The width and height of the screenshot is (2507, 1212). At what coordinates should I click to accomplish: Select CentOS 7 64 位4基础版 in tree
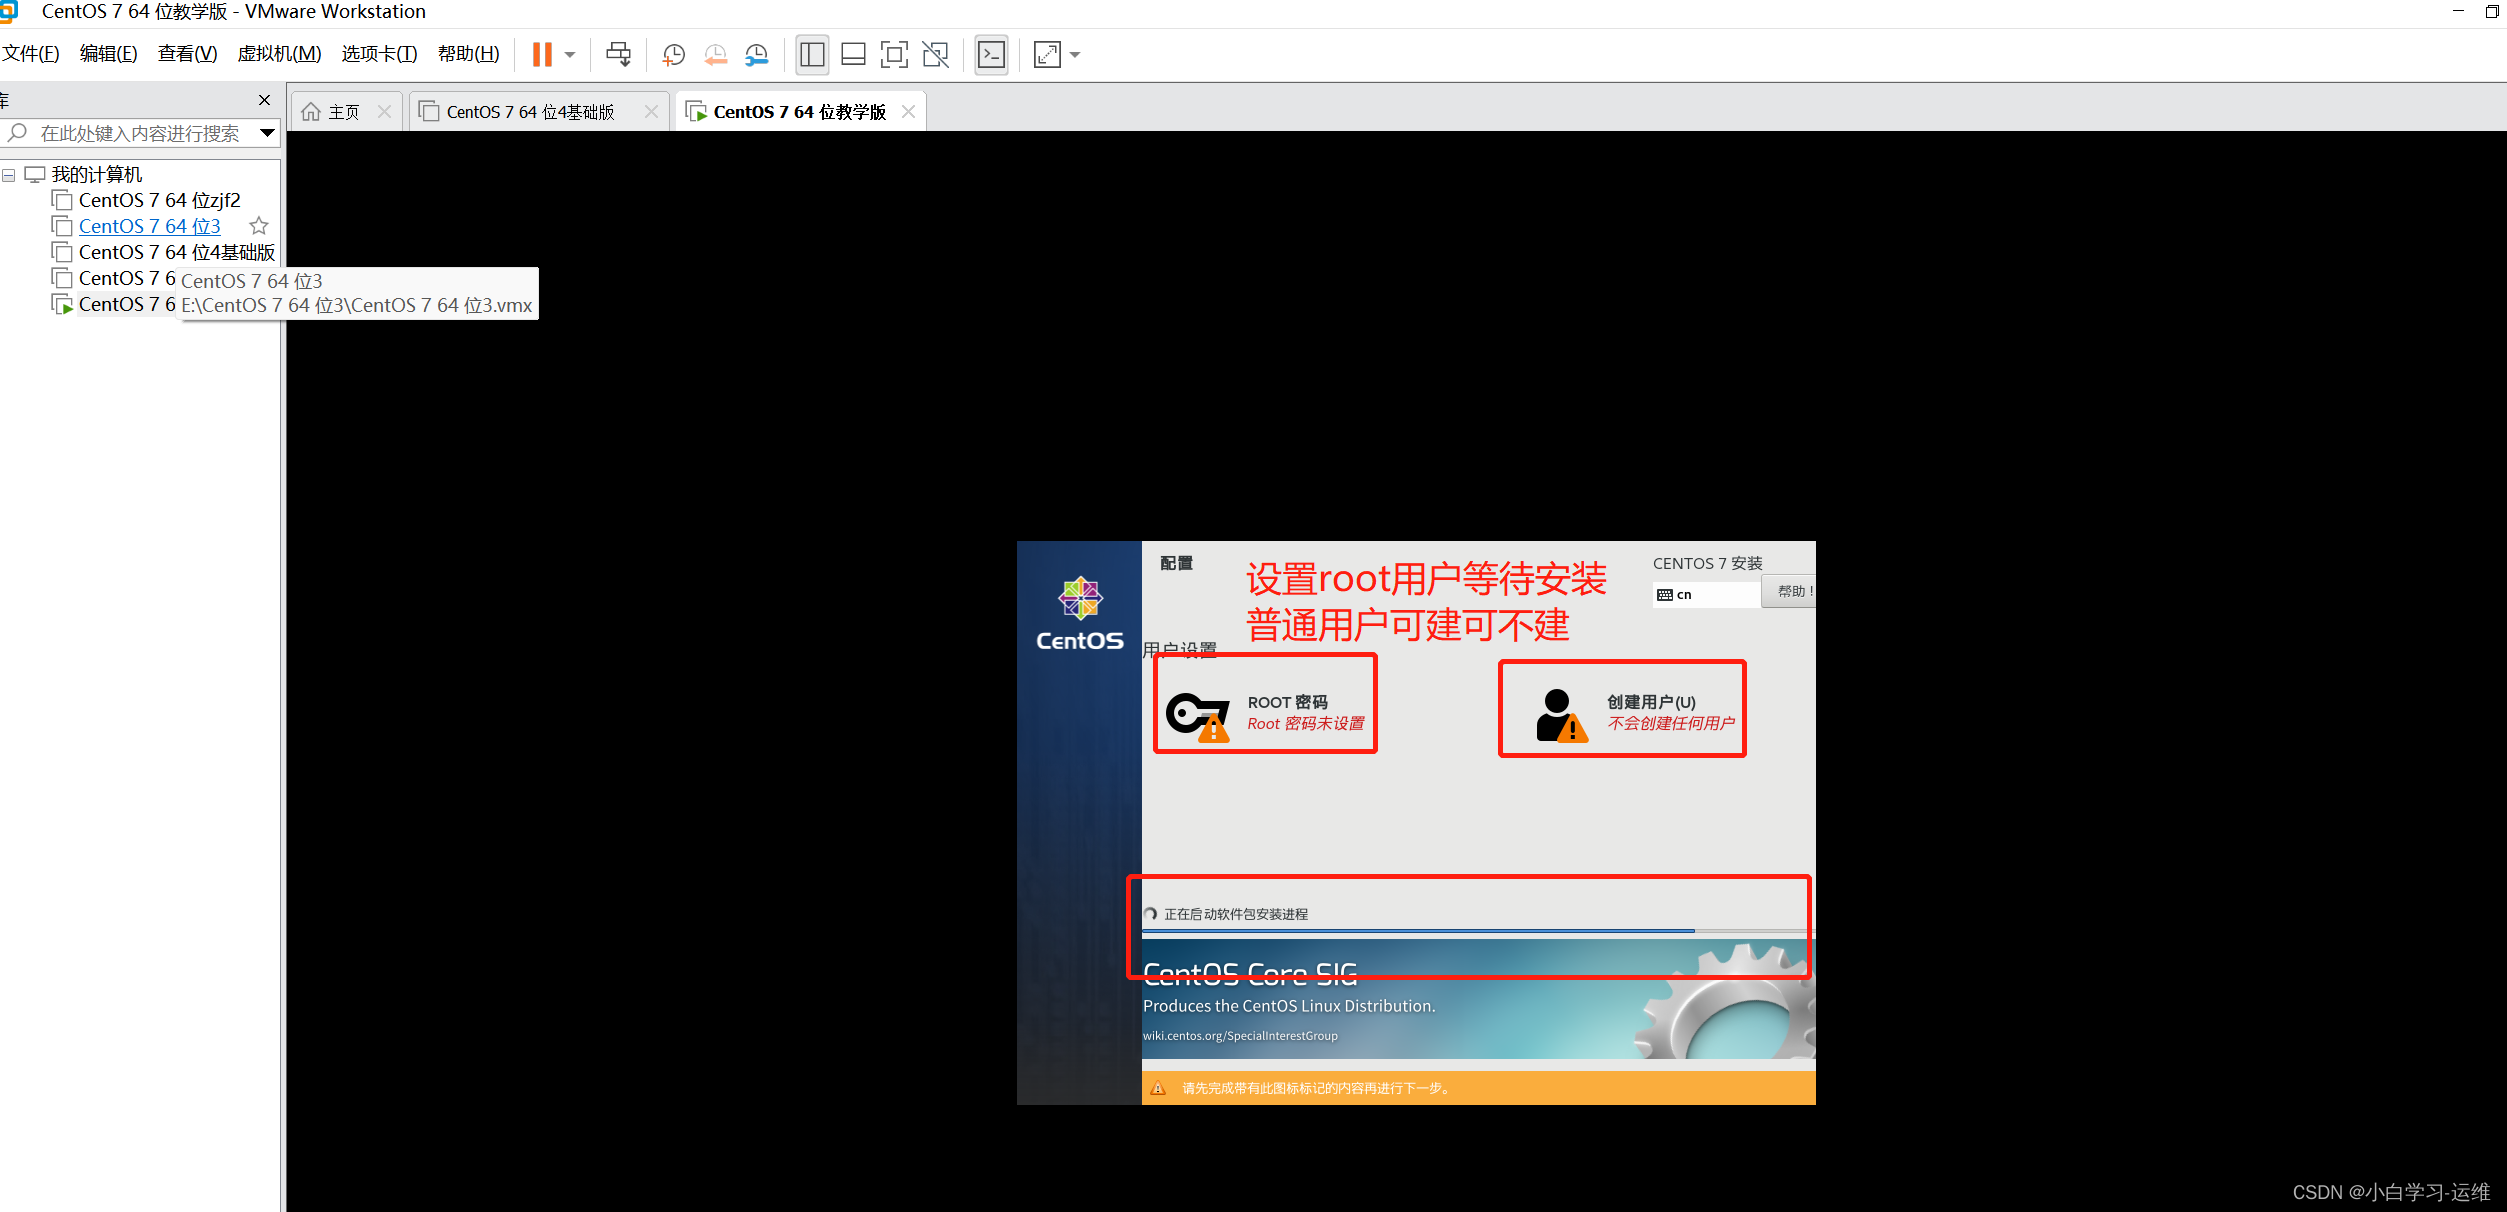click(x=177, y=252)
